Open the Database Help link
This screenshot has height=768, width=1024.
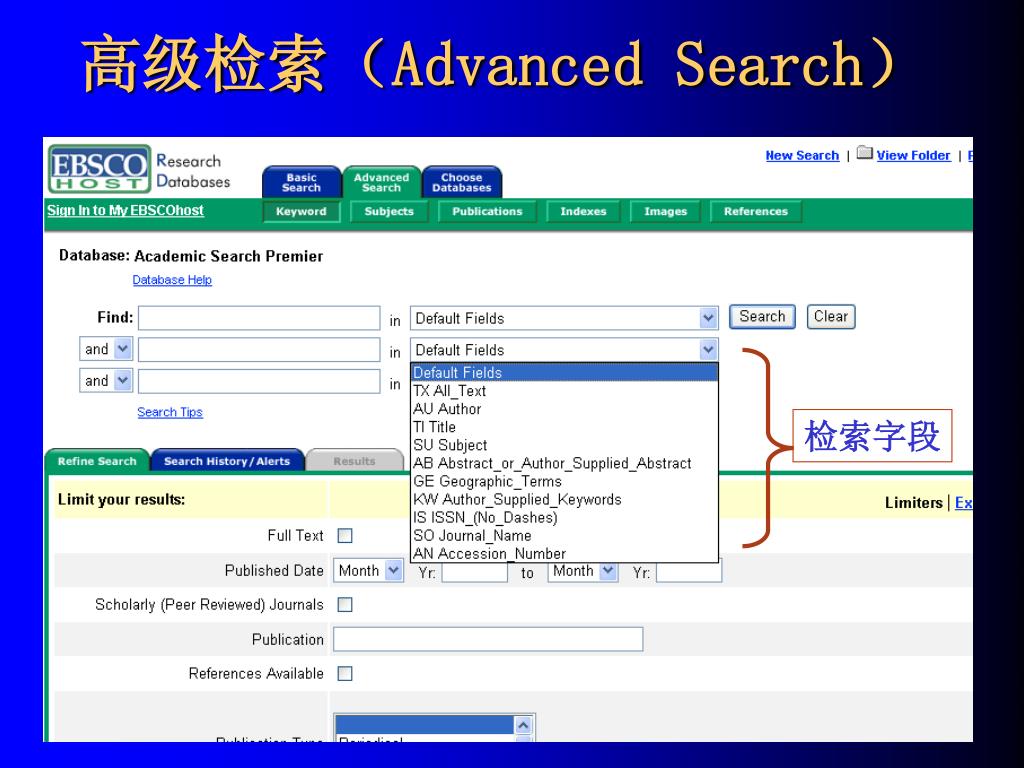click(x=172, y=280)
